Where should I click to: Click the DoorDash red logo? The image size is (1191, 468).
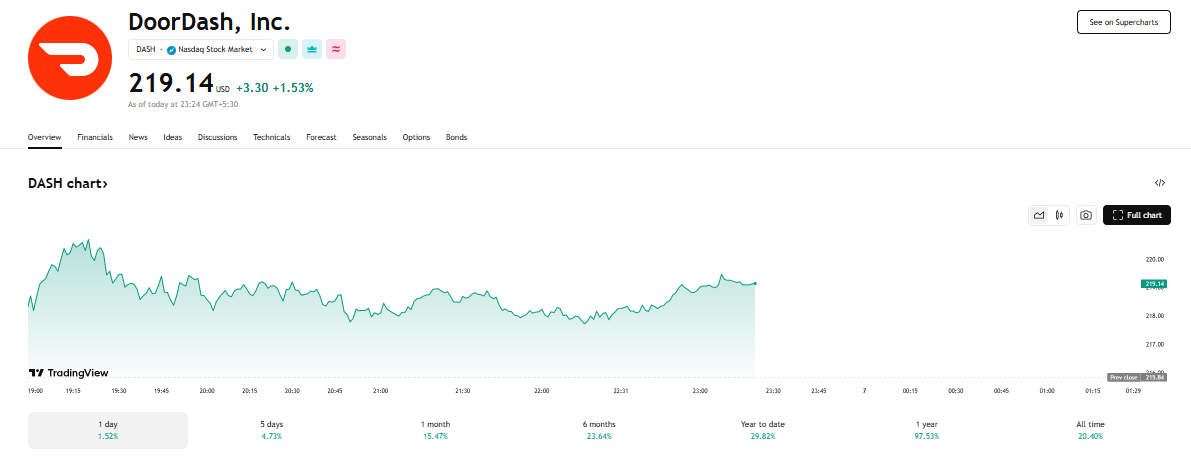70,57
